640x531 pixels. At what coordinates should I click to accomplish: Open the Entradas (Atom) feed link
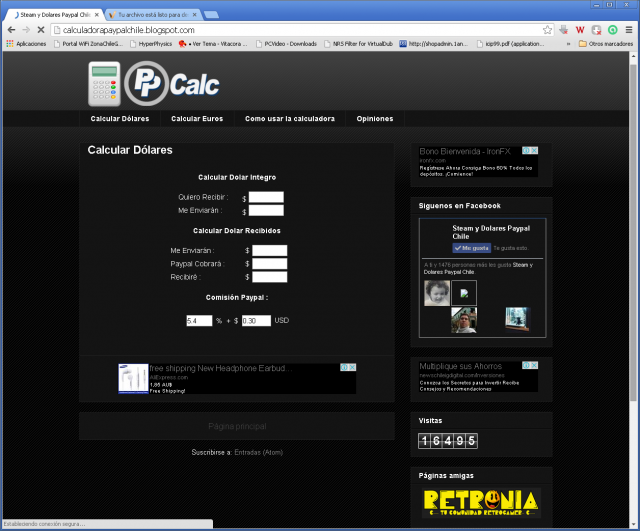258,452
